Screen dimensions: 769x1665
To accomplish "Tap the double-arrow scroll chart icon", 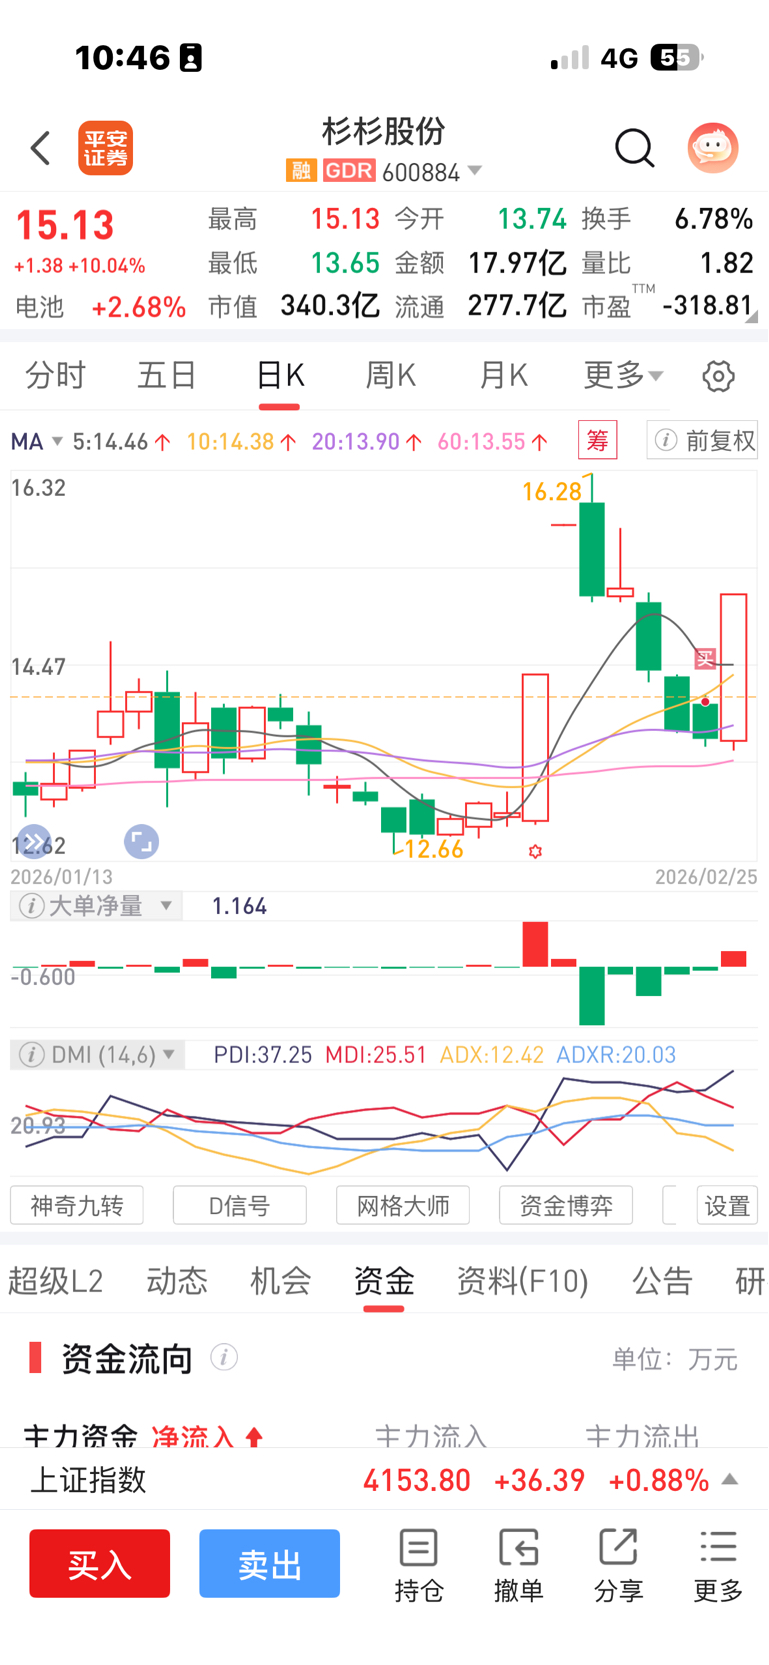I will coord(33,842).
